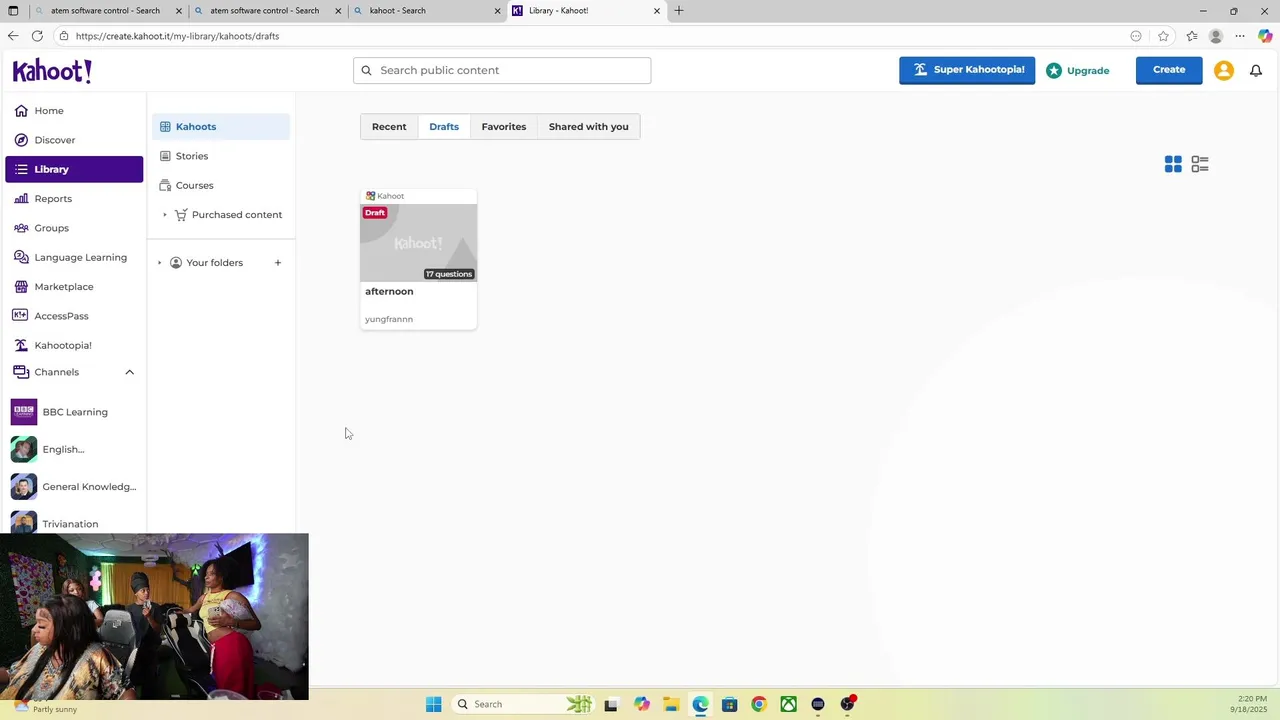Open the afternoon draft thumbnail
The height and width of the screenshot is (720, 1280).
pyautogui.click(x=418, y=243)
